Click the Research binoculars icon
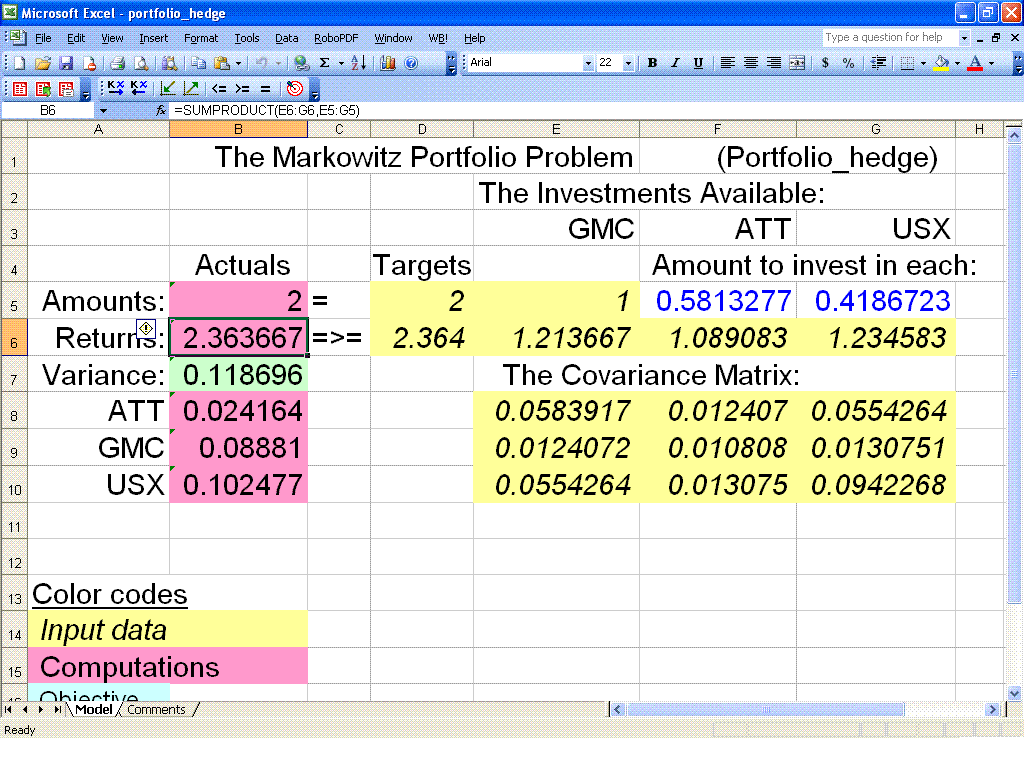1024x768 pixels. [x=170, y=63]
